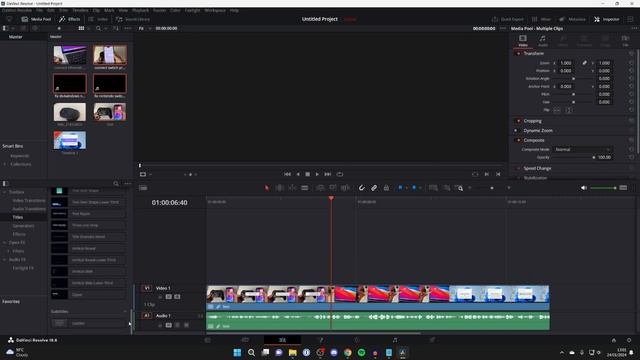Open the Windows Start menu

(x=237, y=352)
